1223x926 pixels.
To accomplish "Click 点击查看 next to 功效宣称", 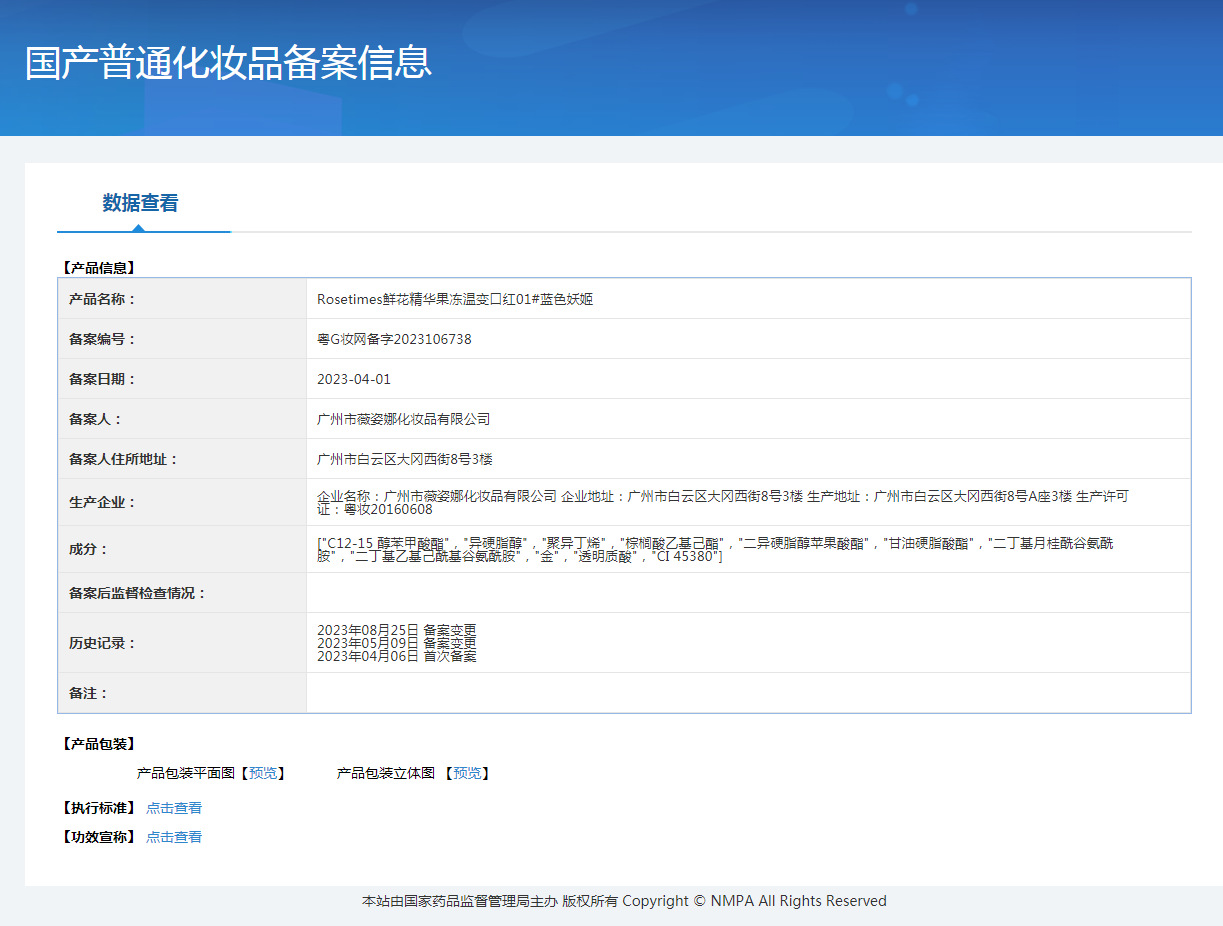I will pyautogui.click(x=174, y=837).
